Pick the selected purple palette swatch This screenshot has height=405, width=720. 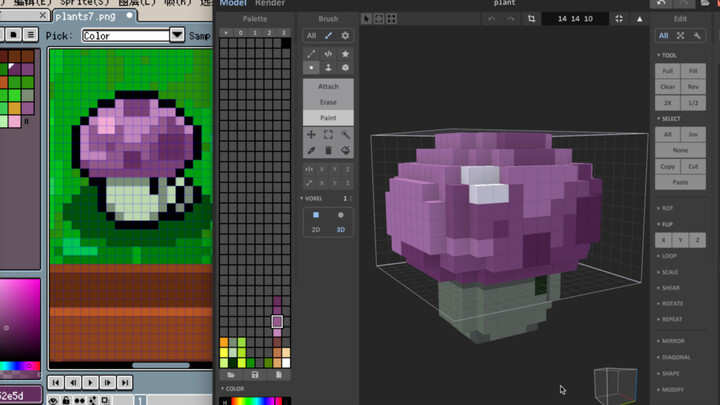click(277, 321)
